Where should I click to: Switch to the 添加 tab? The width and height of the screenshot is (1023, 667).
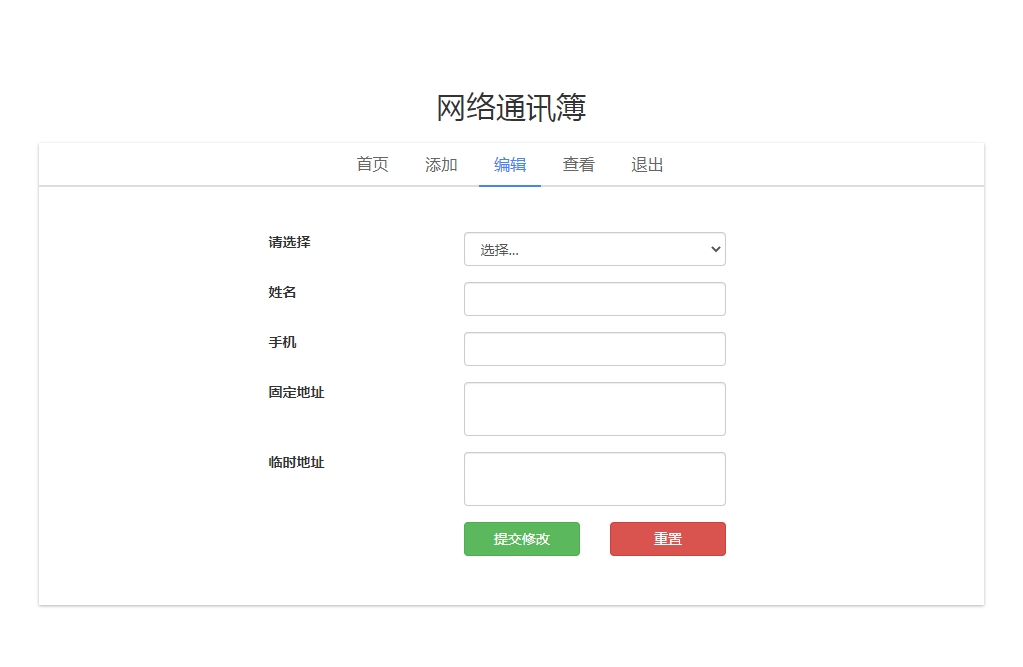(x=441, y=165)
